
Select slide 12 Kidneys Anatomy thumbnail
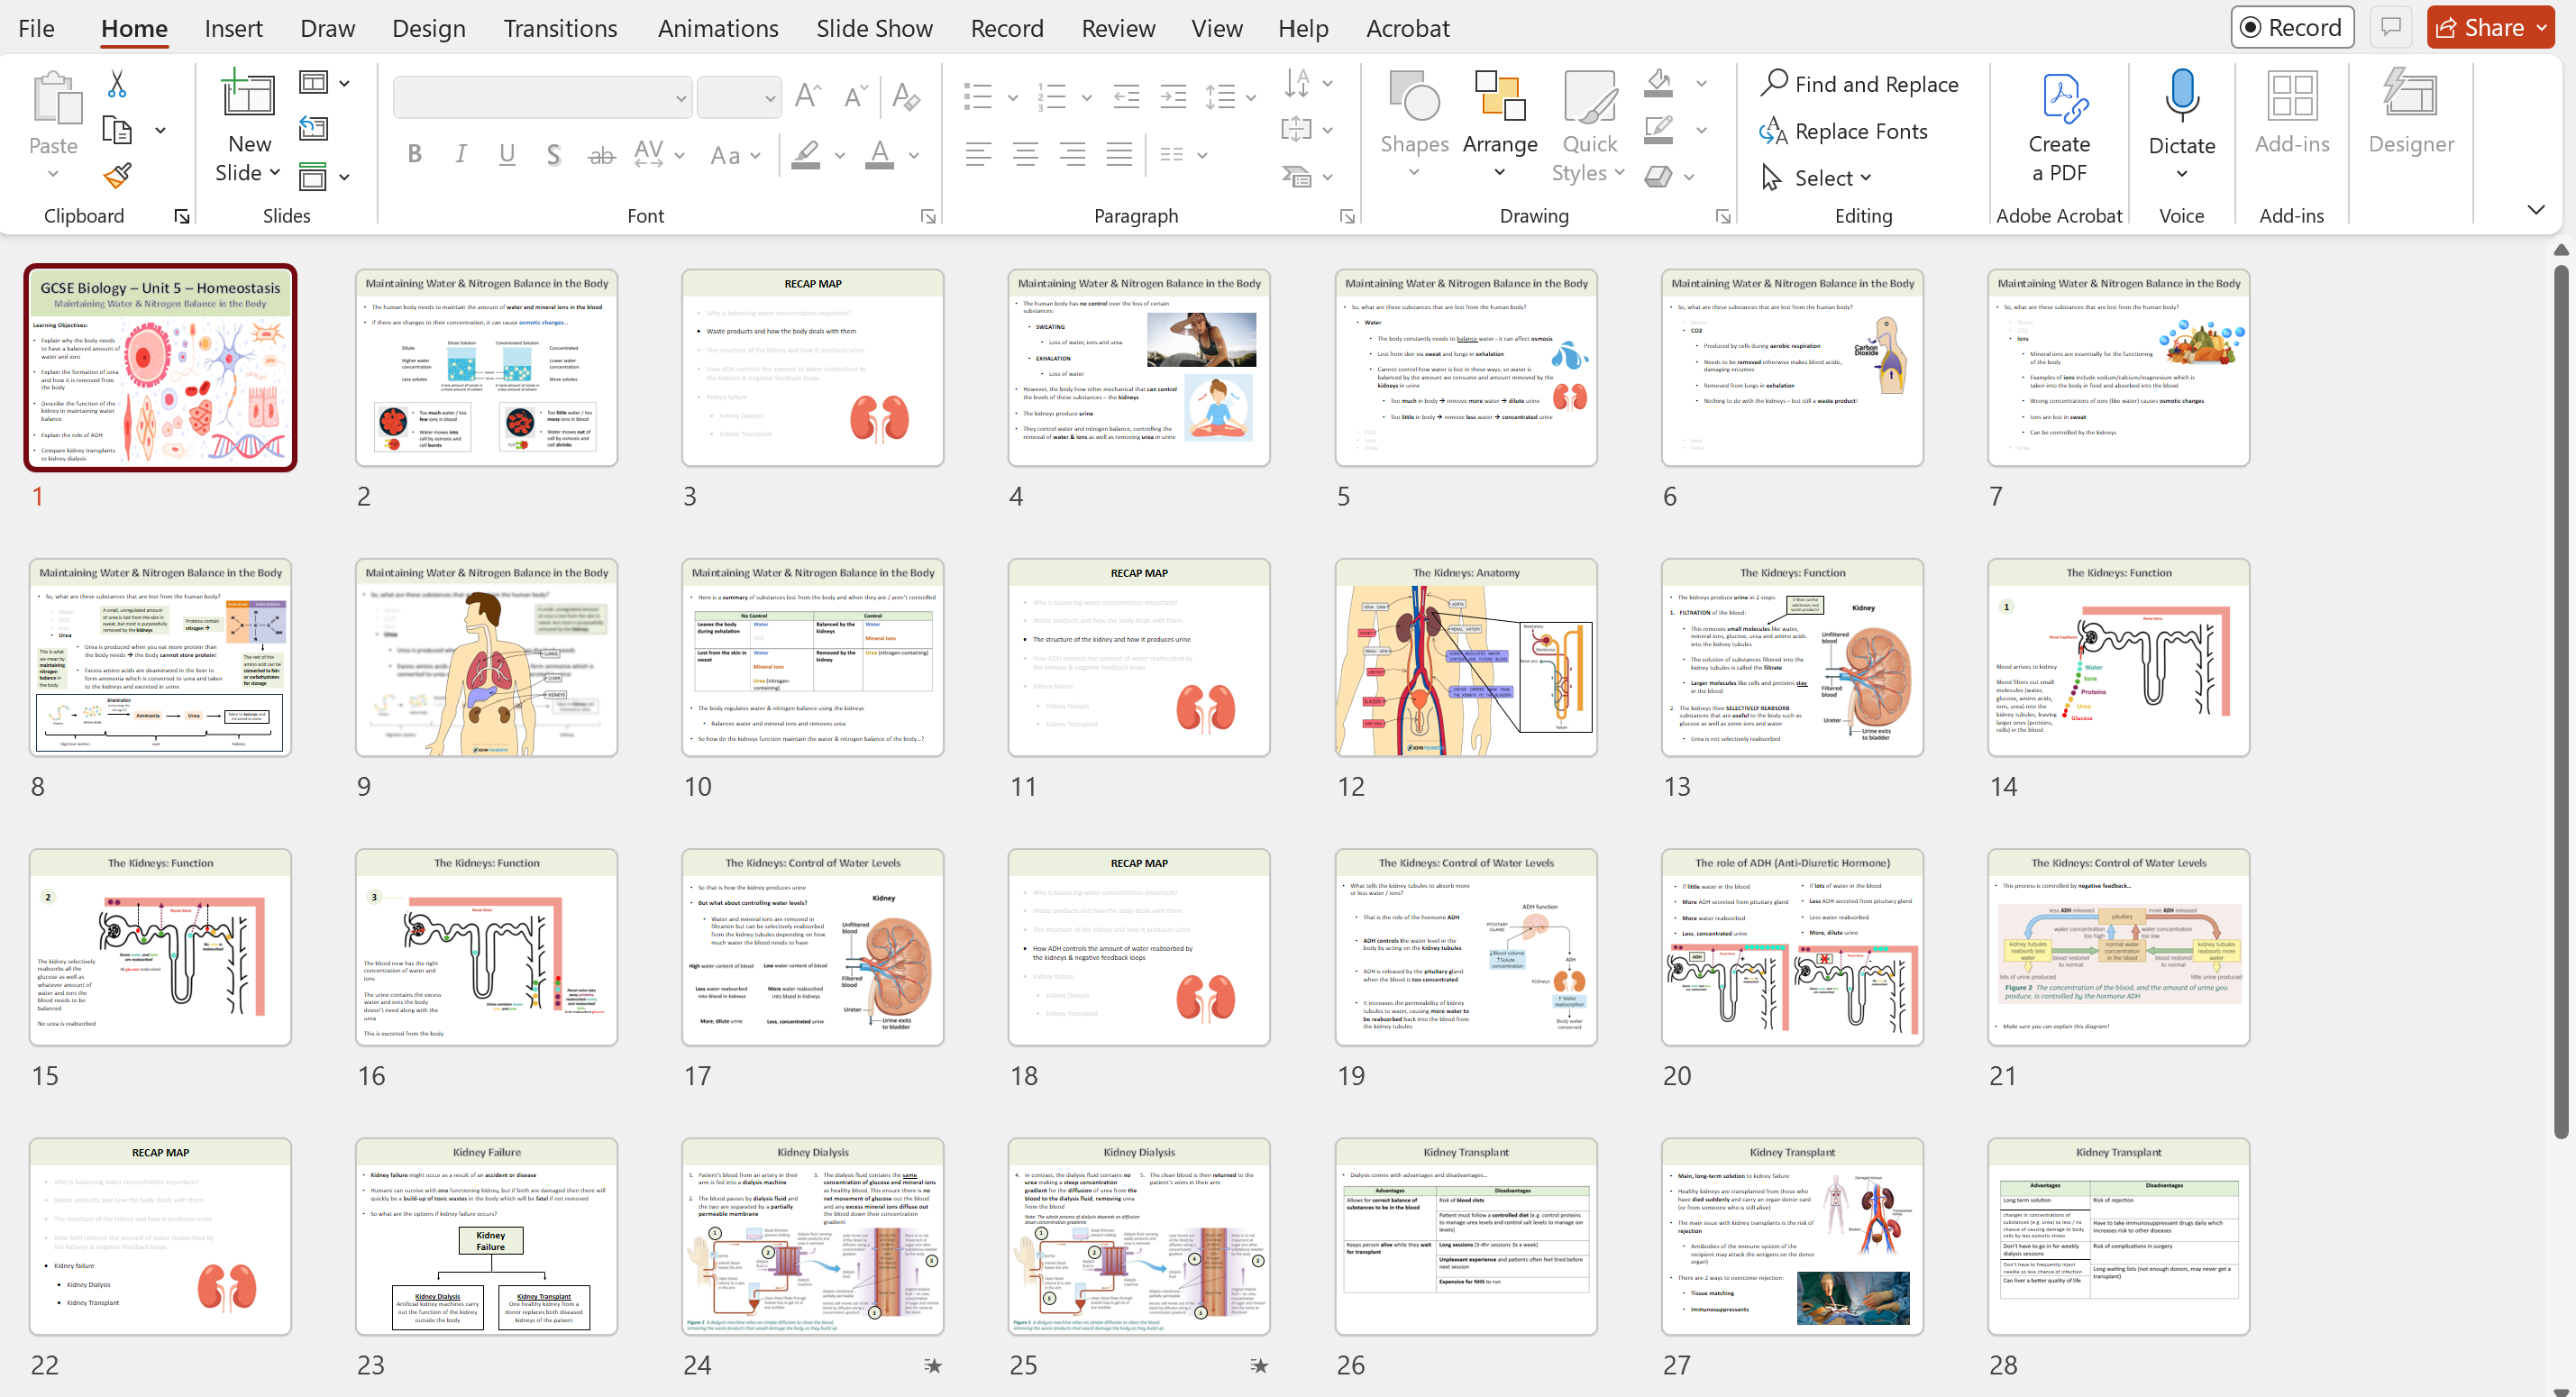coord(1465,657)
